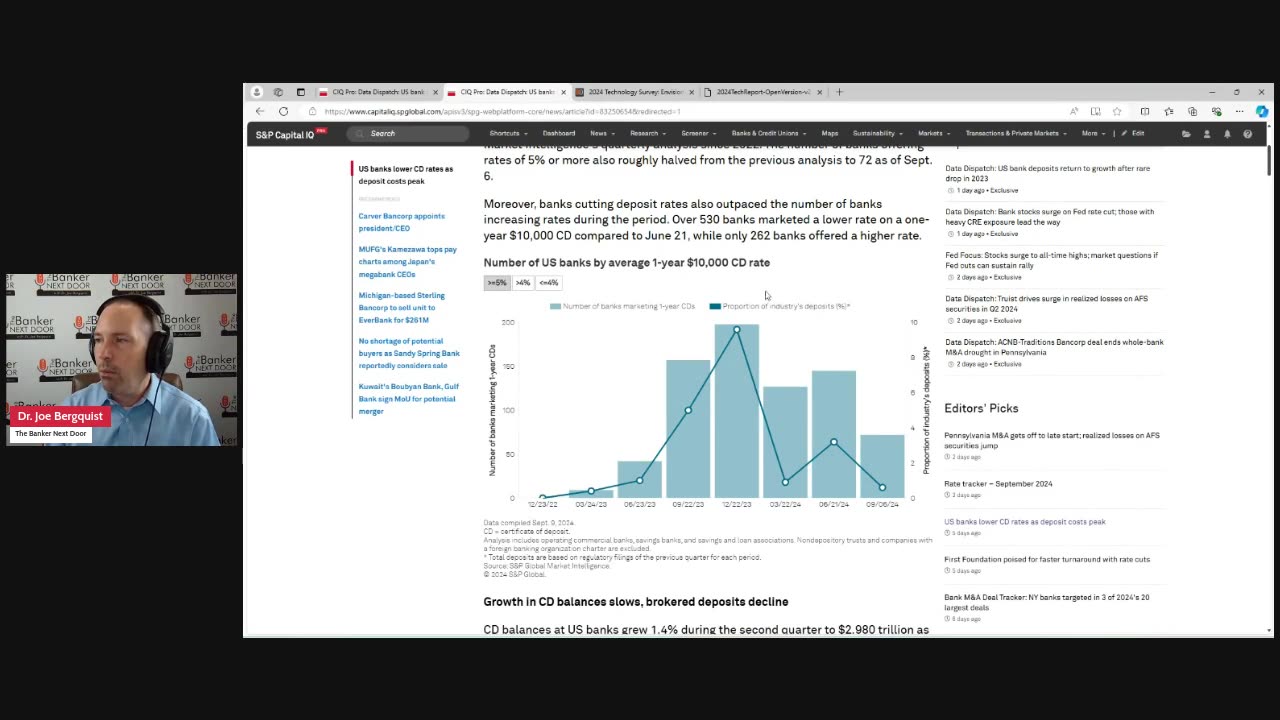Viewport: 1280px width, 720px height.
Task: Open the Maps menu item
Action: (x=829, y=133)
